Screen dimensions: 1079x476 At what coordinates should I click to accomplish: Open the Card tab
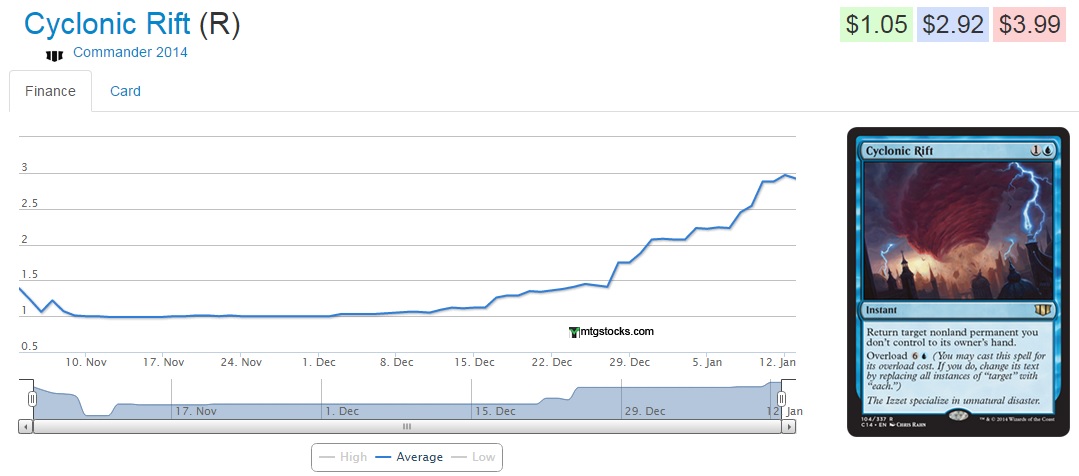point(125,91)
